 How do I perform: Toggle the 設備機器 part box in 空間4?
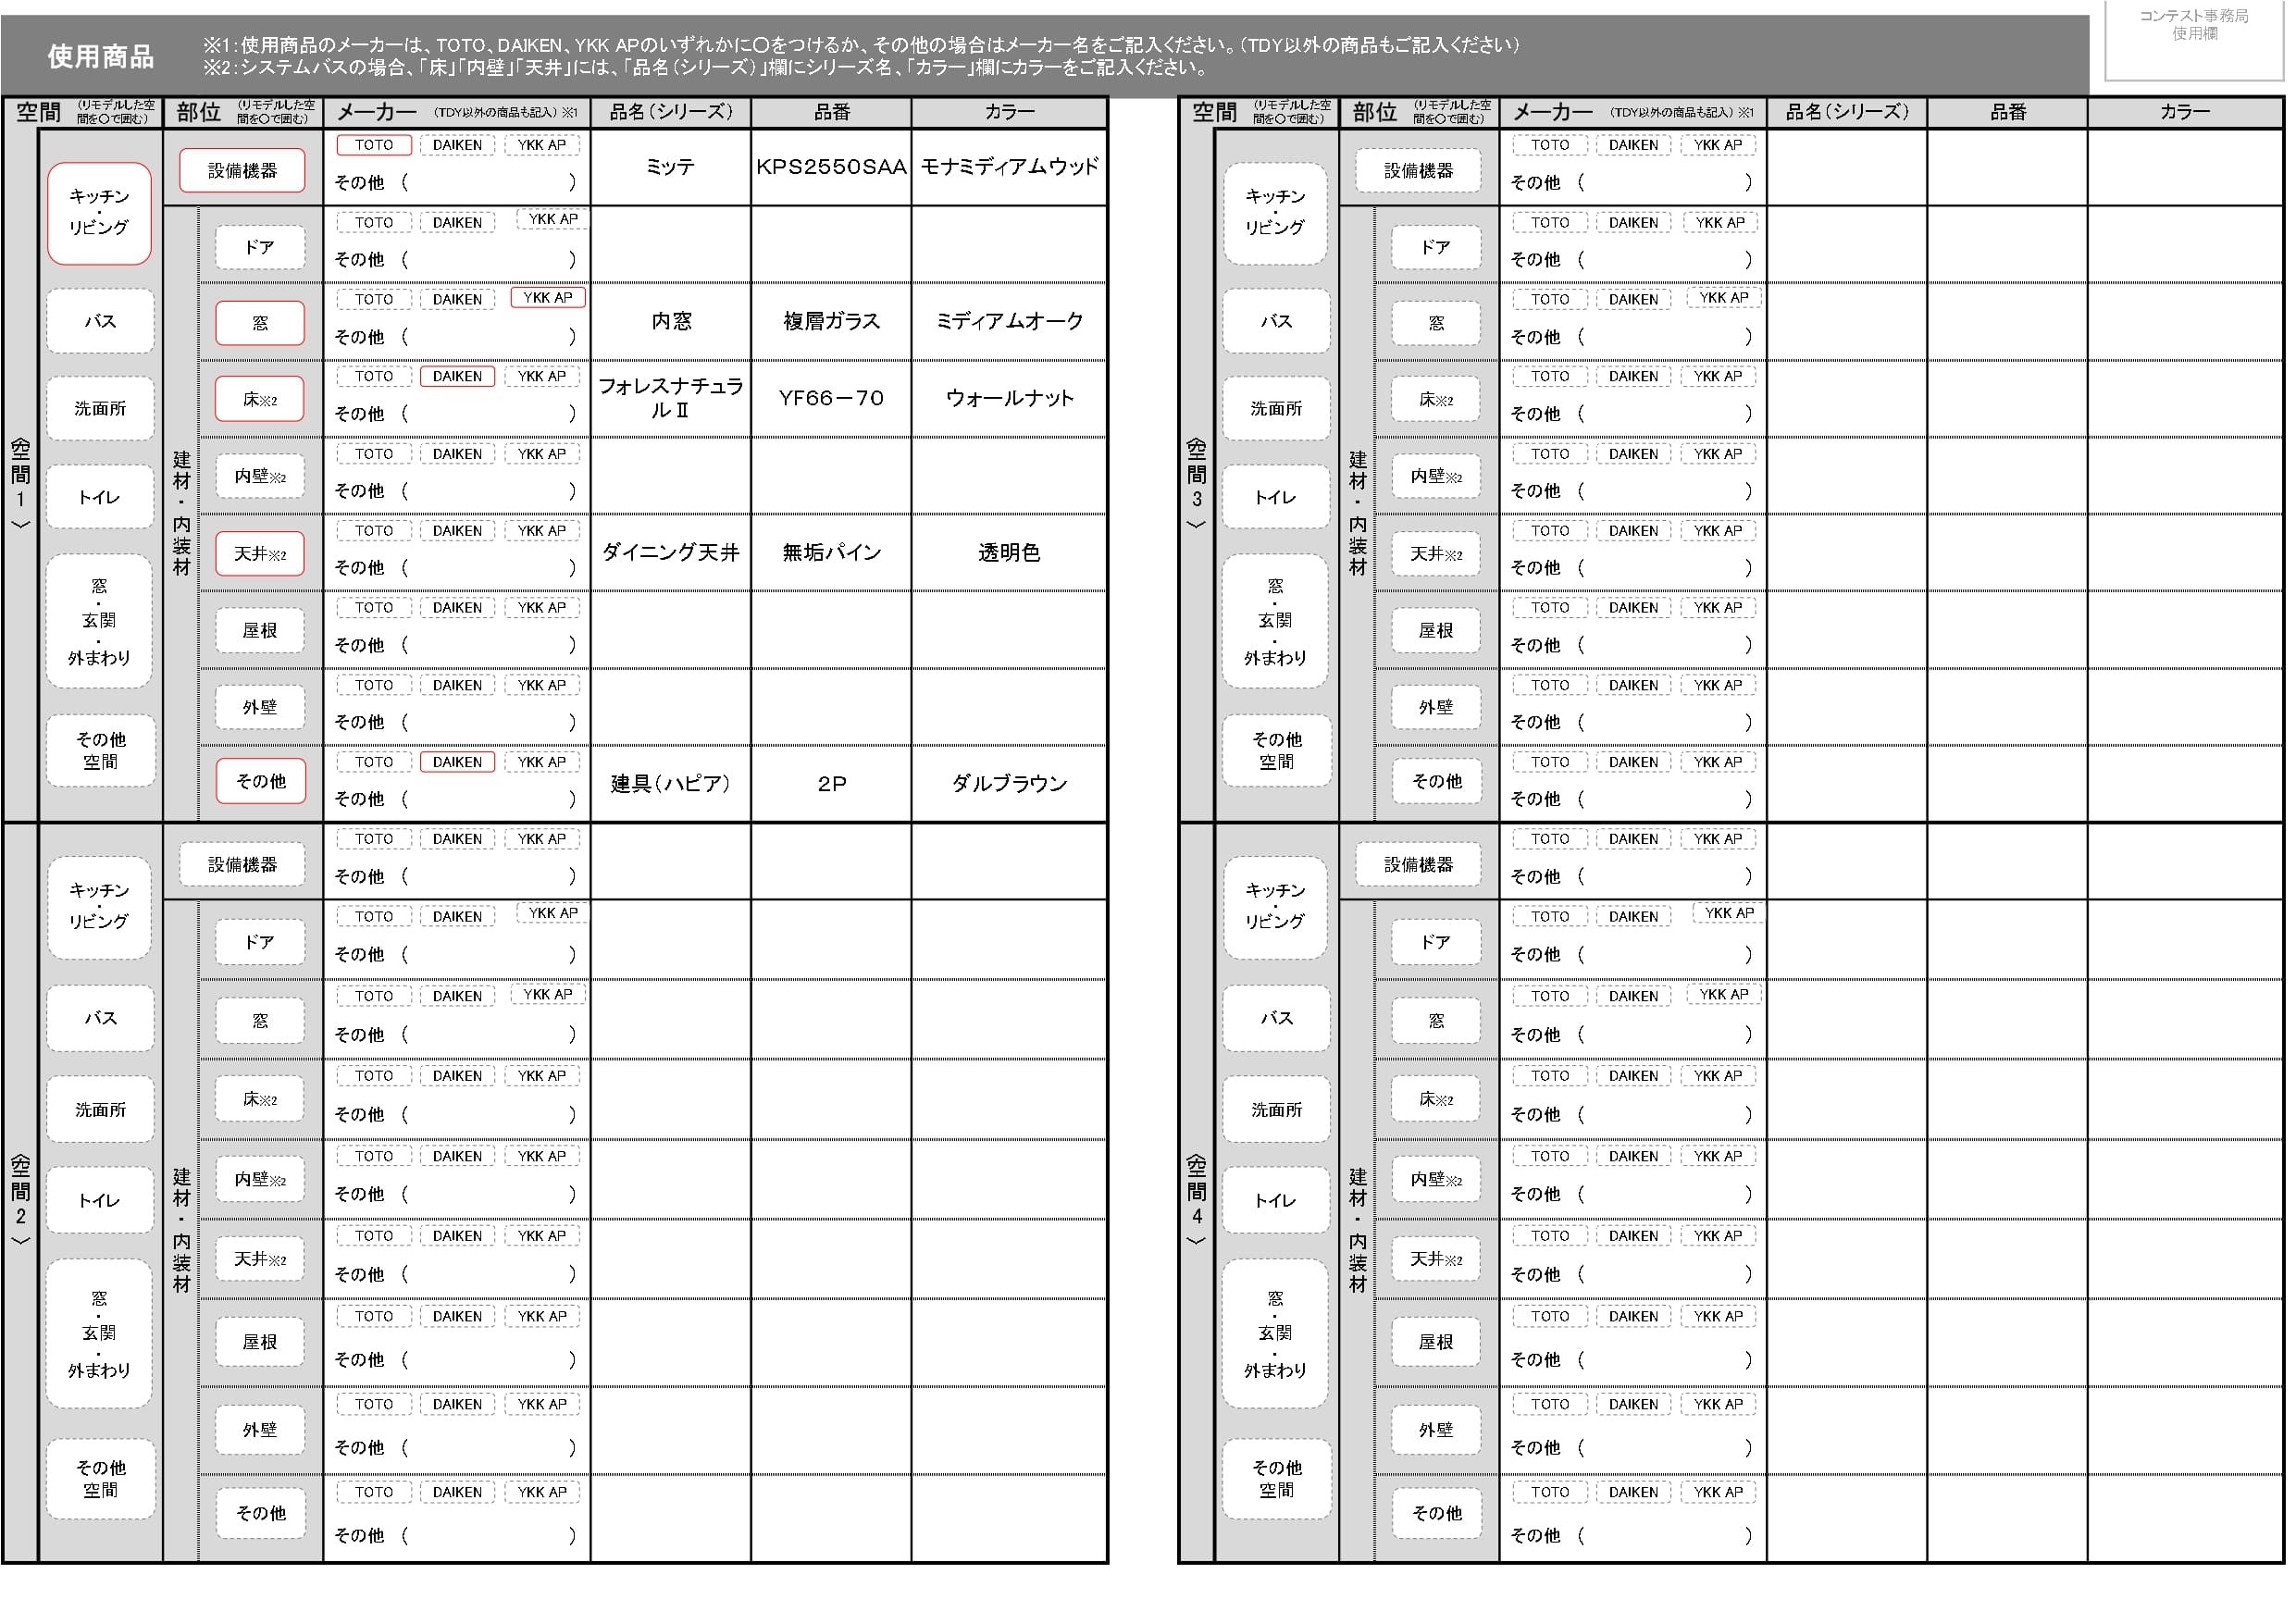1418,865
